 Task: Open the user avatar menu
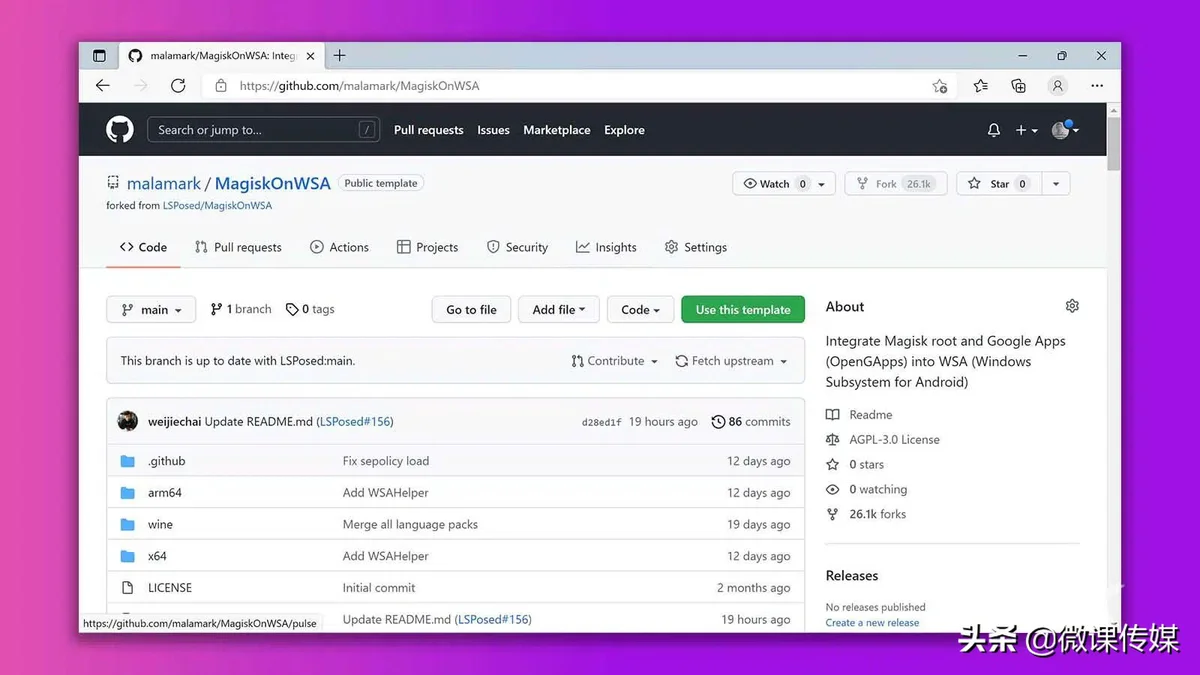[1065, 130]
